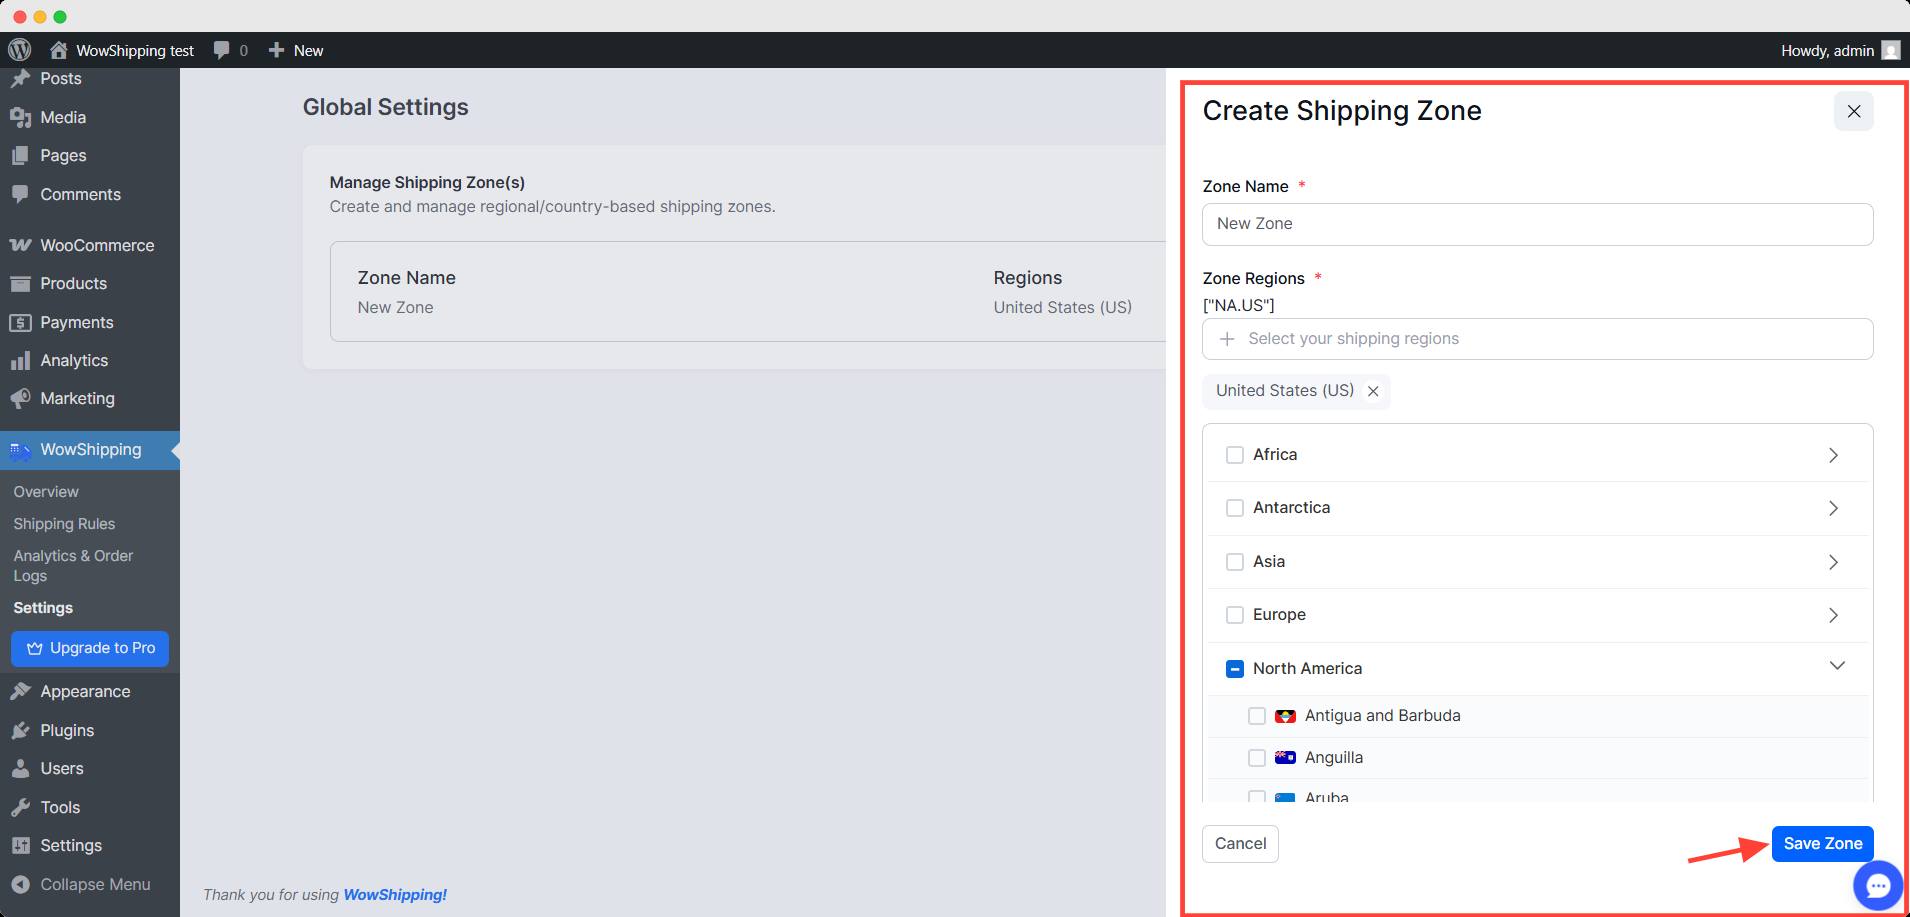Expand the Africa region list

pos(1833,455)
